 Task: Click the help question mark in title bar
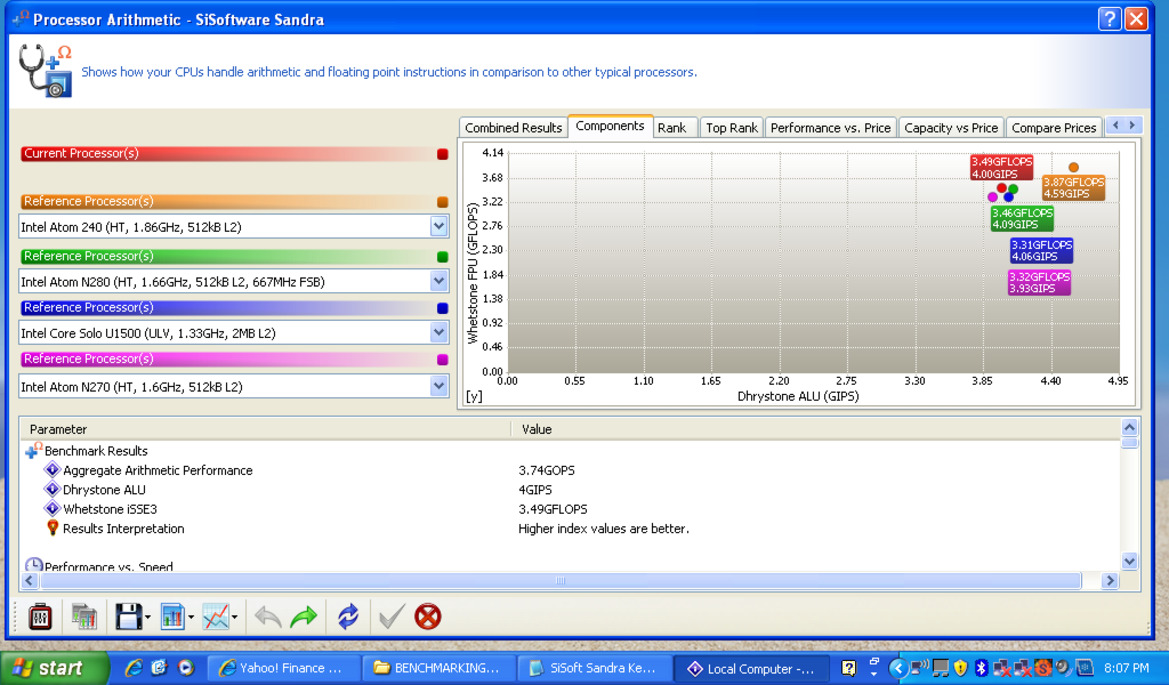coord(1109,19)
